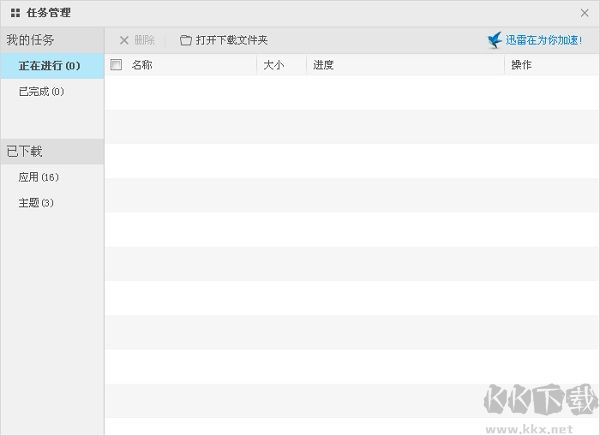Open the 应用 (16) downloaded list
The width and height of the screenshot is (600, 436).
pos(52,177)
